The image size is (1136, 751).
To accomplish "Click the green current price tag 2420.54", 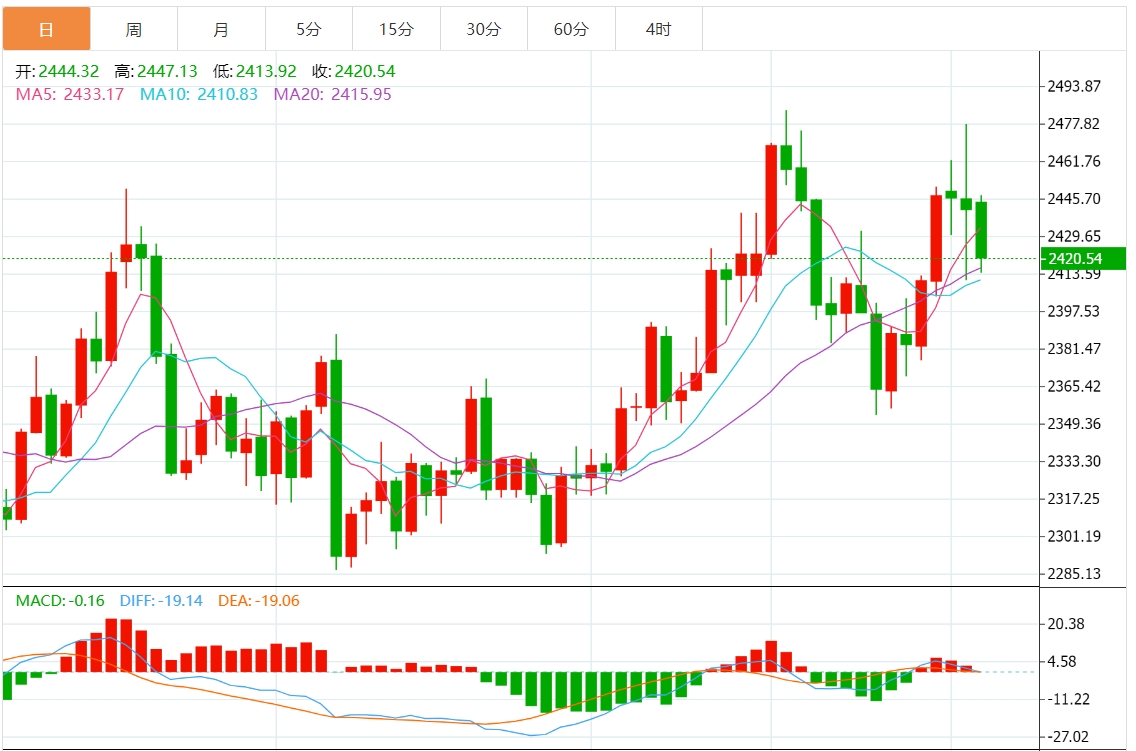I will click(x=1083, y=259).
